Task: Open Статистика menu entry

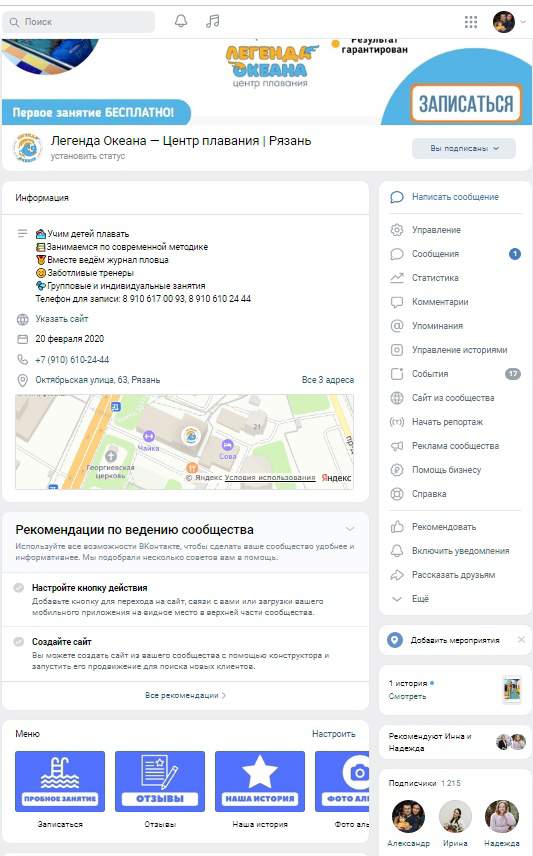Action: coord(435,278)
